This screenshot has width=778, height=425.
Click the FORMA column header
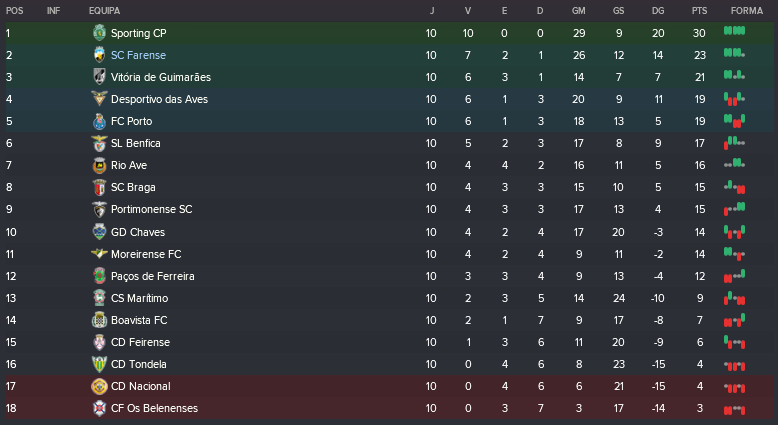pos(746,10)
